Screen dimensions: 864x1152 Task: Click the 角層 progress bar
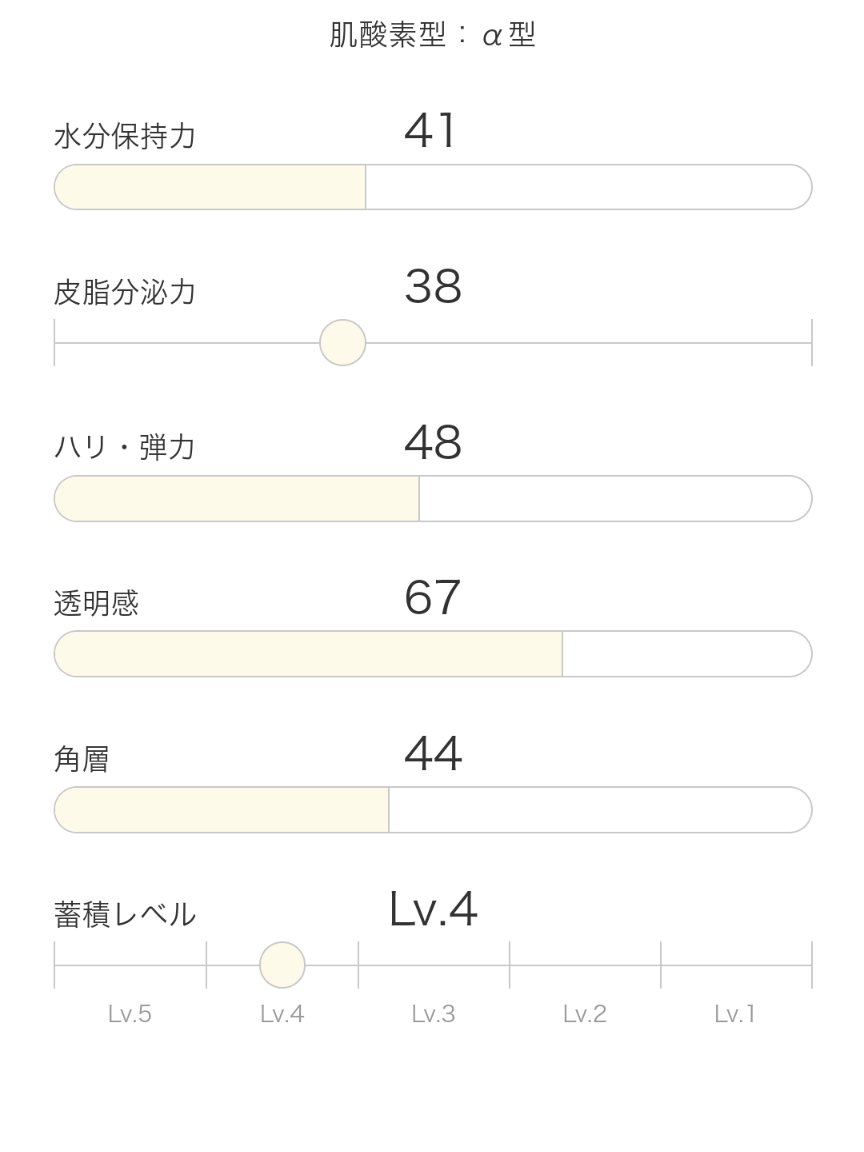(430, 810)
